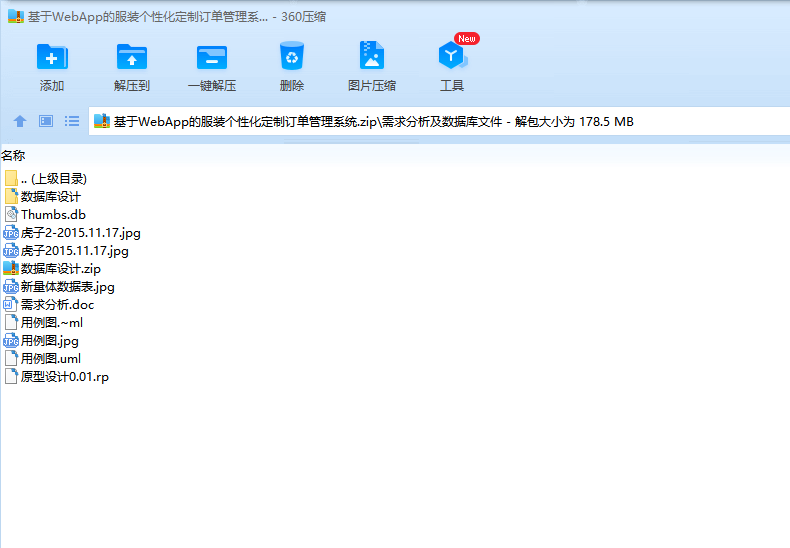
Task: Select the 数据库设计 folder
Action: pyautogui.click(x=43, y=196)
